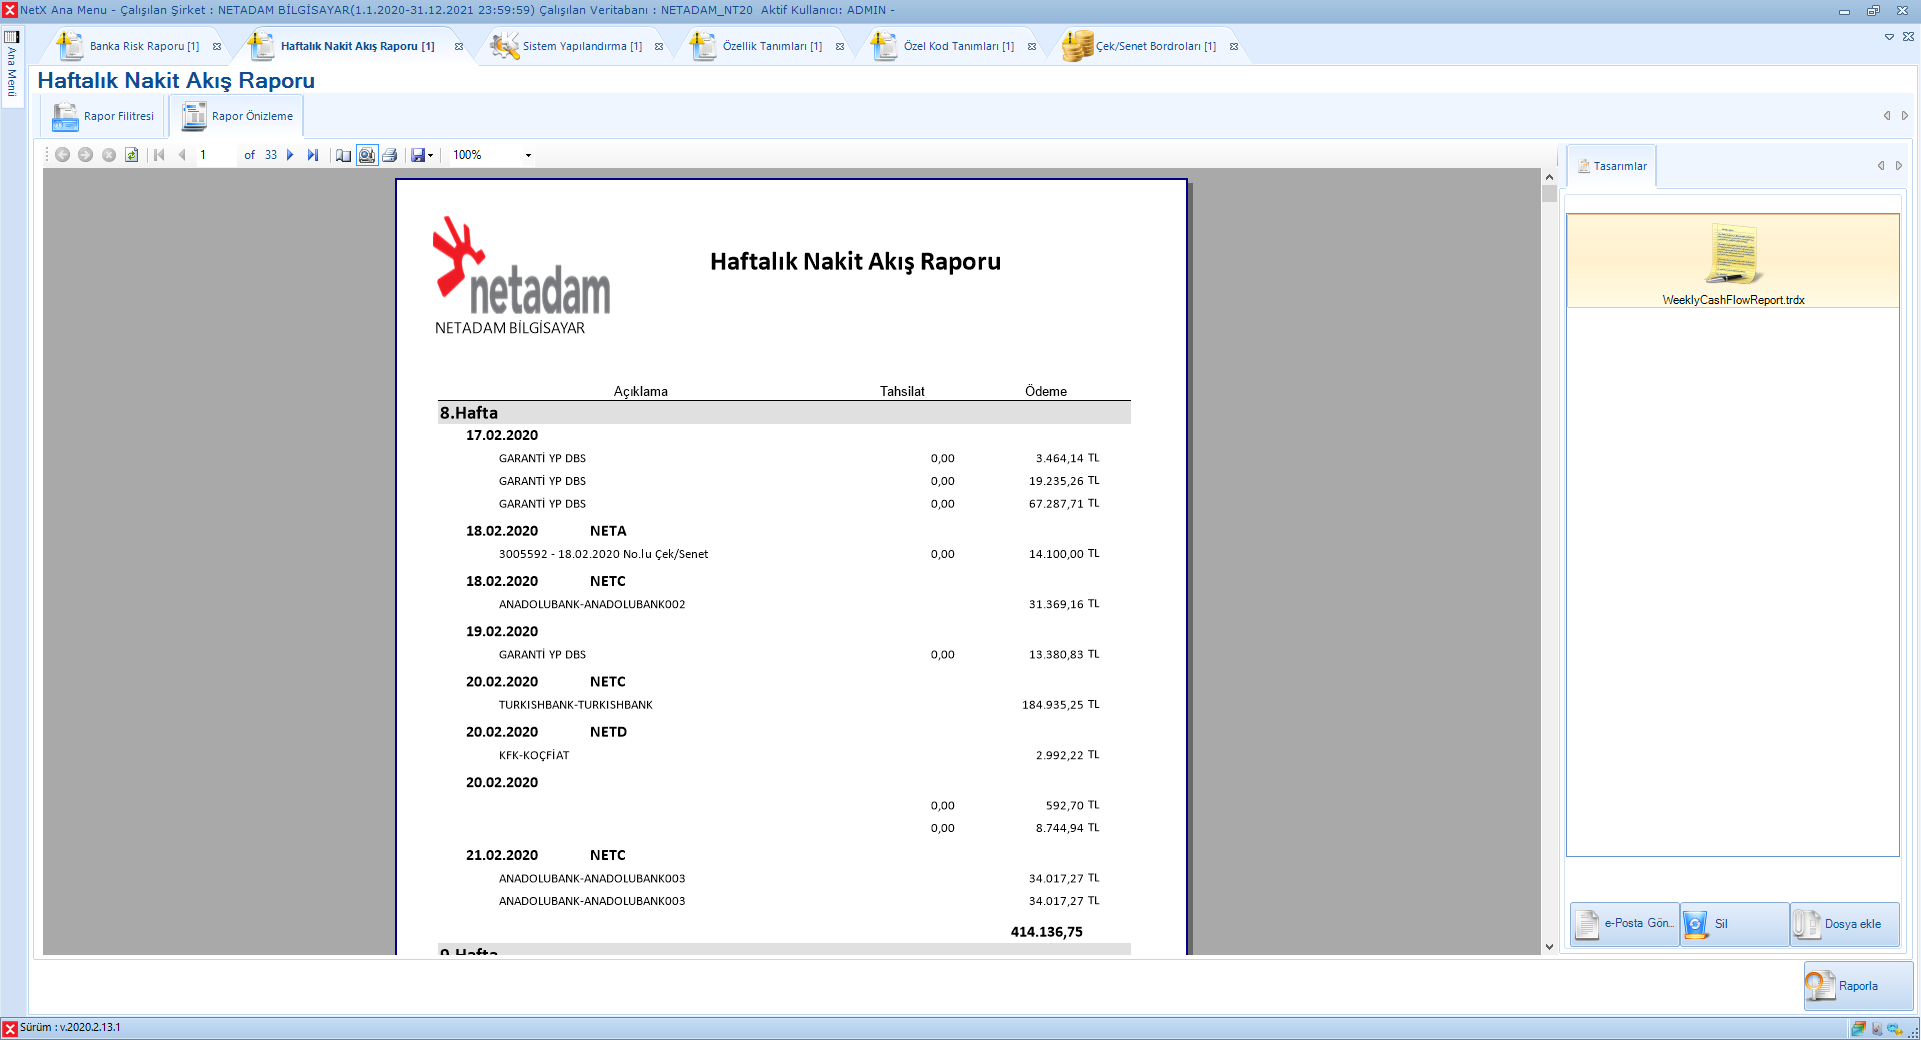The height and width of the screenshot is (1040, 1921).
Task: Close the Özel Kod Tanımları tab
Action: coord(1032,47)
